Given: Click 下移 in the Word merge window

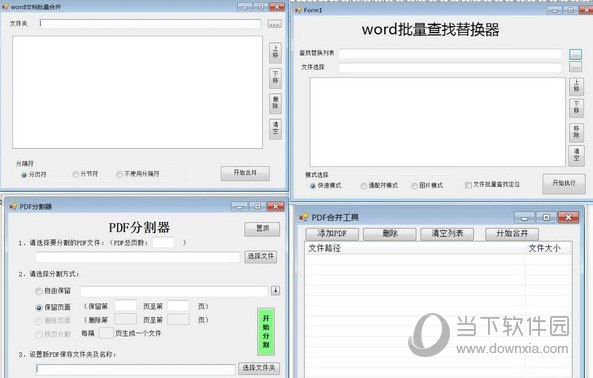Looking at the screenshot, I should tap(275, 78).
